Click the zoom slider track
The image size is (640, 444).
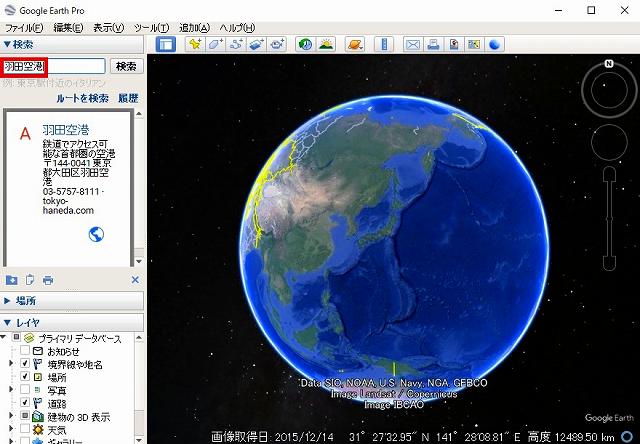point(609,218)
